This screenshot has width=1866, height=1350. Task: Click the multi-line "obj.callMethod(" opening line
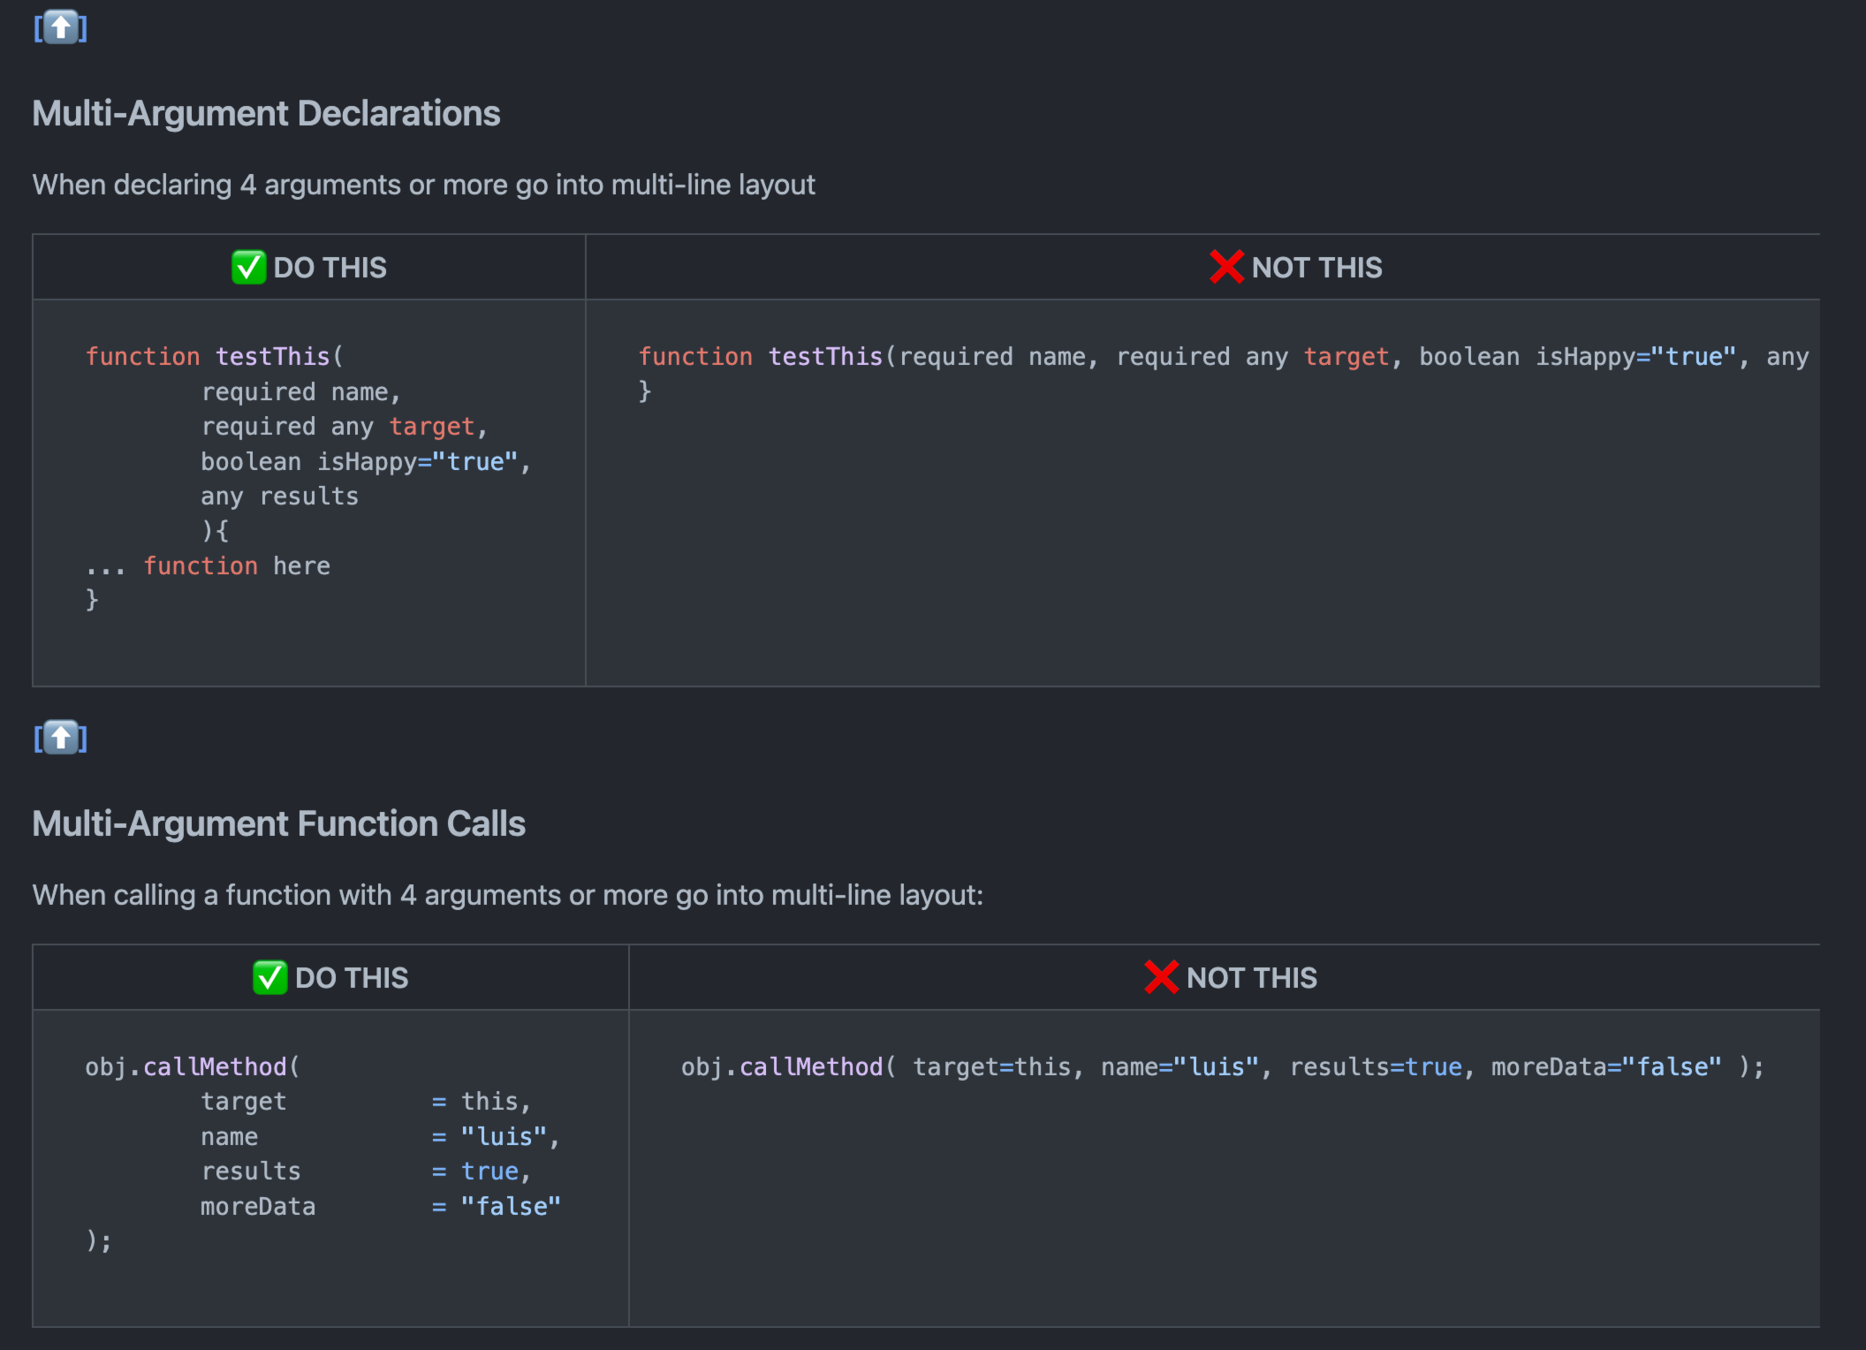(x=193, y=1067)
